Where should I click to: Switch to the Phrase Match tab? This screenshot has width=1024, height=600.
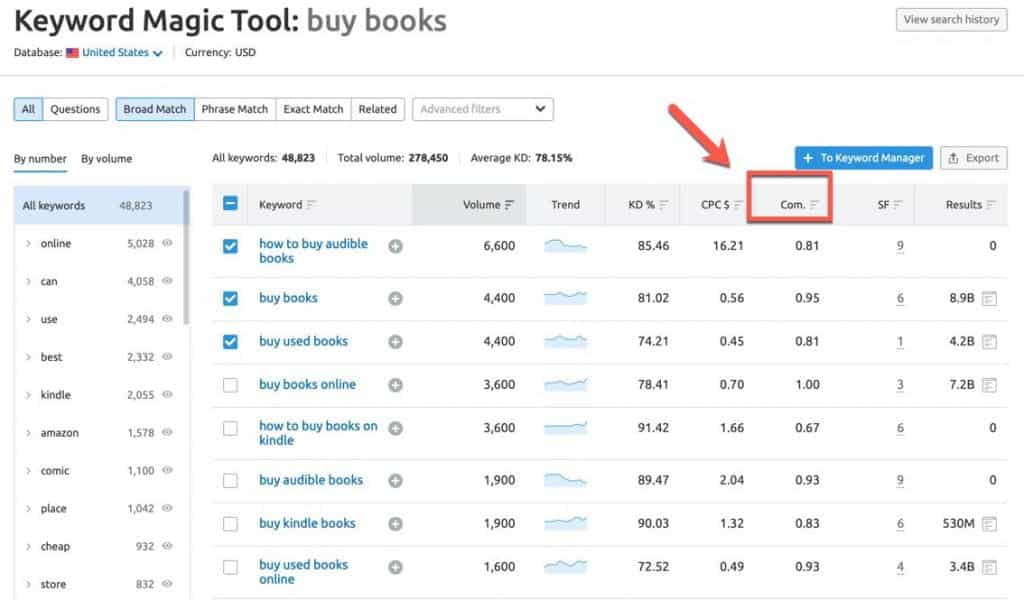(x=234, y=109)
